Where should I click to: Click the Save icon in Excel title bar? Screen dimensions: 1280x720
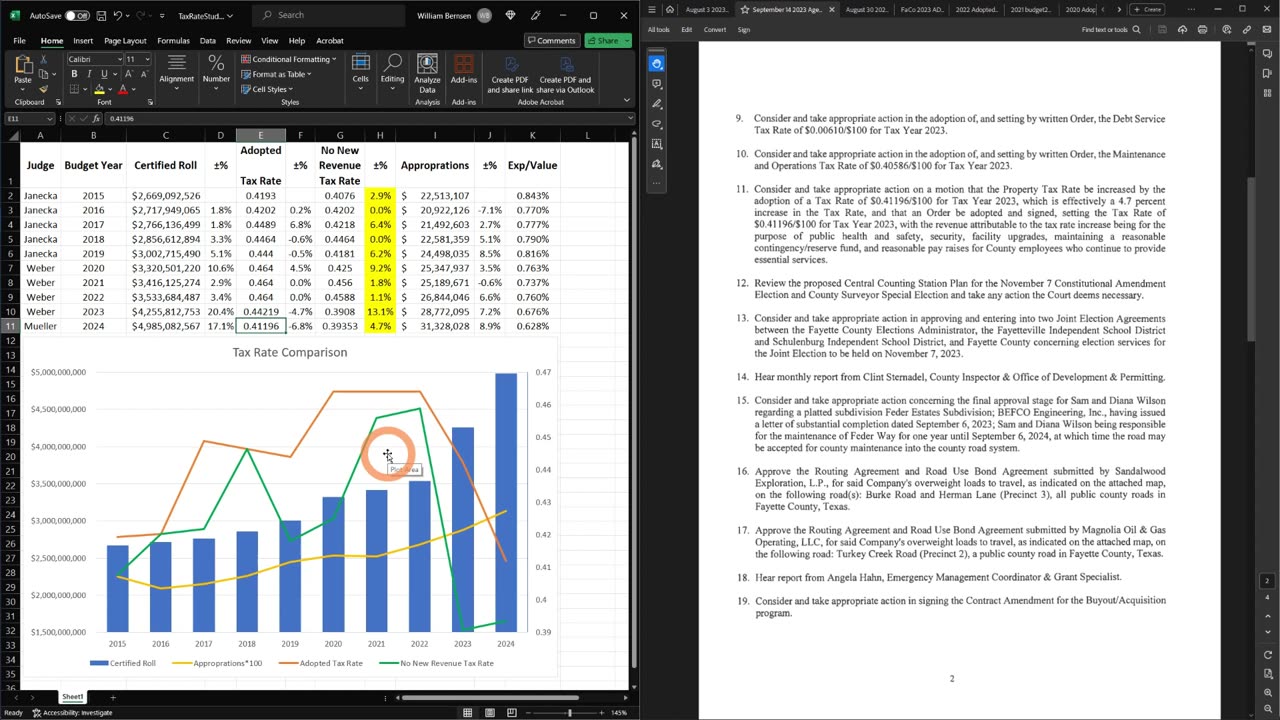100,16
